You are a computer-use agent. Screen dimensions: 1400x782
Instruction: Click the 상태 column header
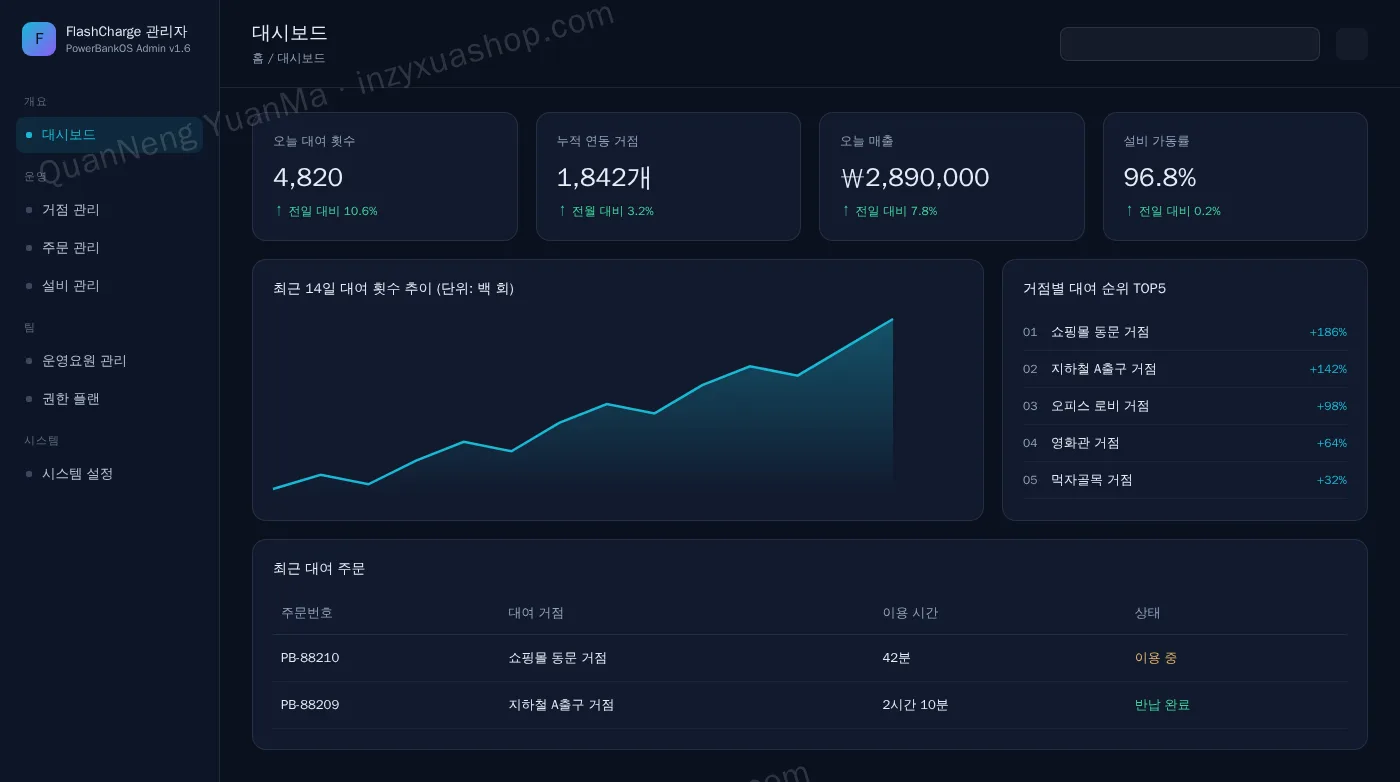1147,613
